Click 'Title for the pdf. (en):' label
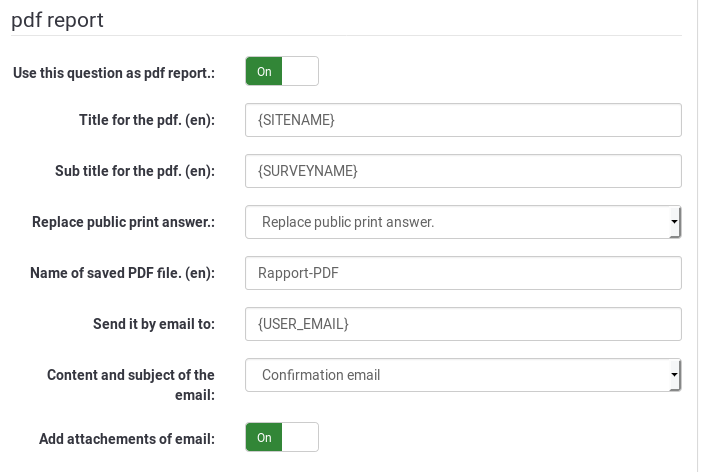The height and width of the screenshot is (472, 703). [x=147, y=120]
